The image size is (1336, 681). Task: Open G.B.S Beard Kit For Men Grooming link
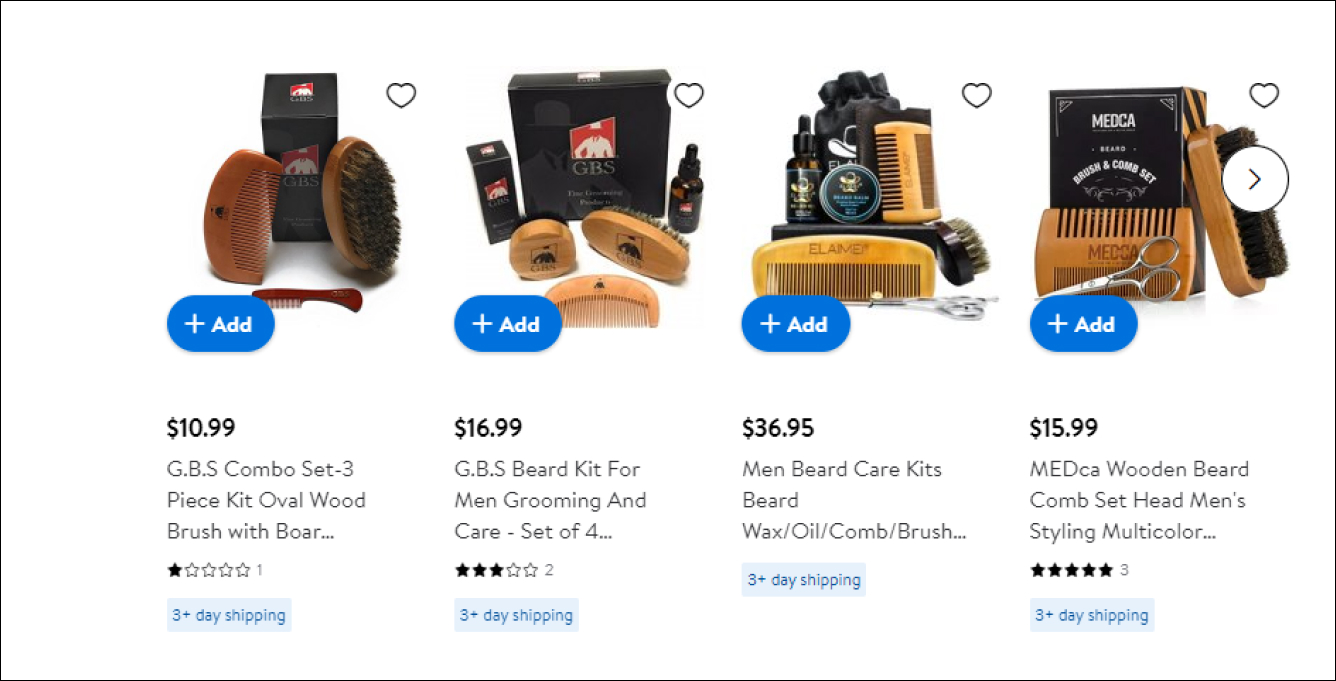pos(550,500)
